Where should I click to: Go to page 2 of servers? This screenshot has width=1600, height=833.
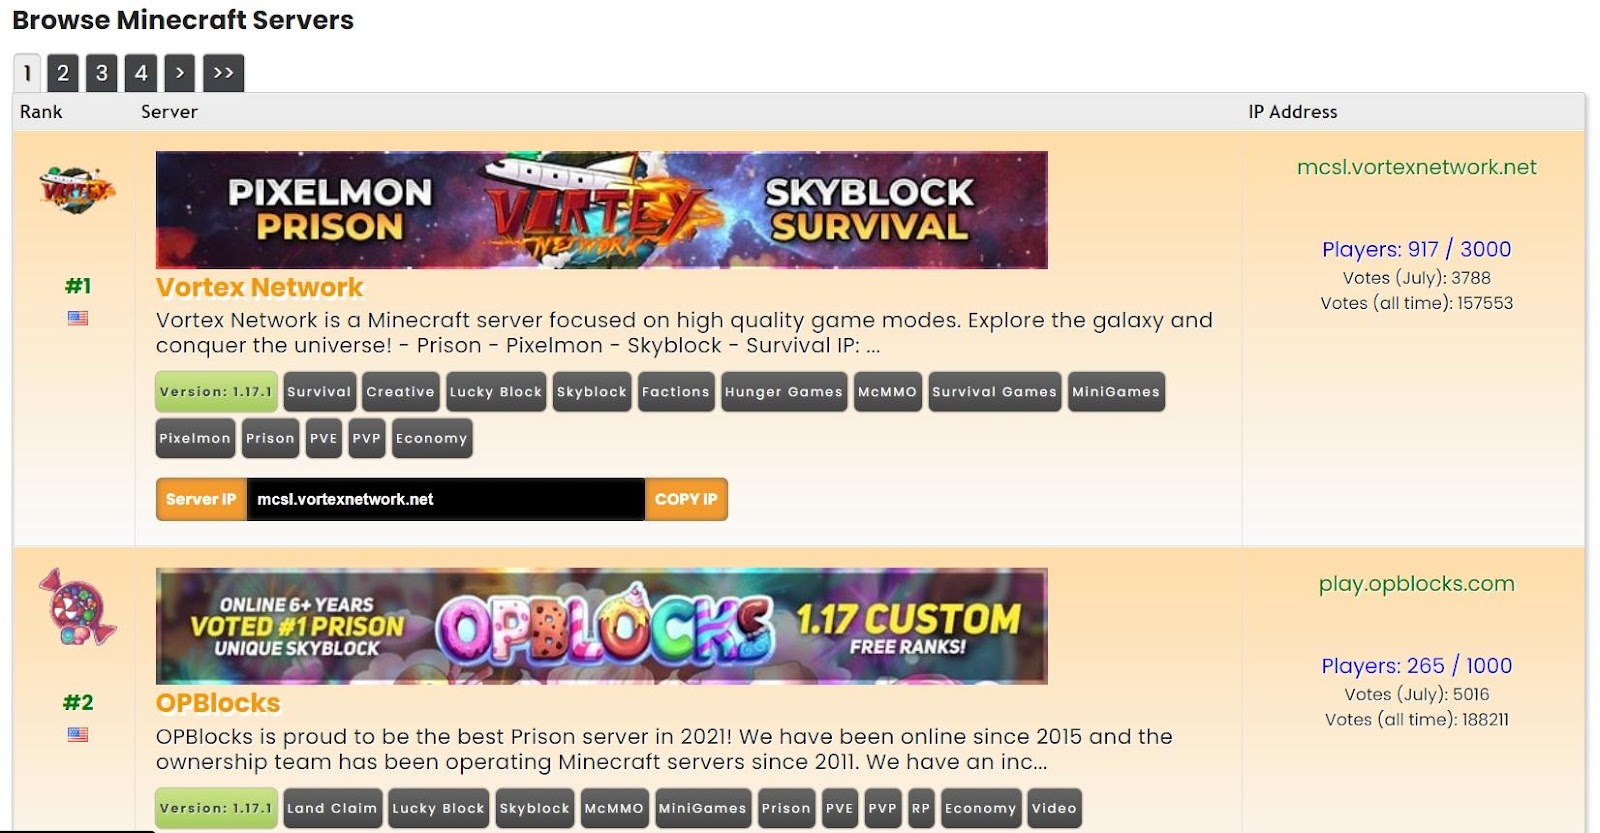coord(63,73)
